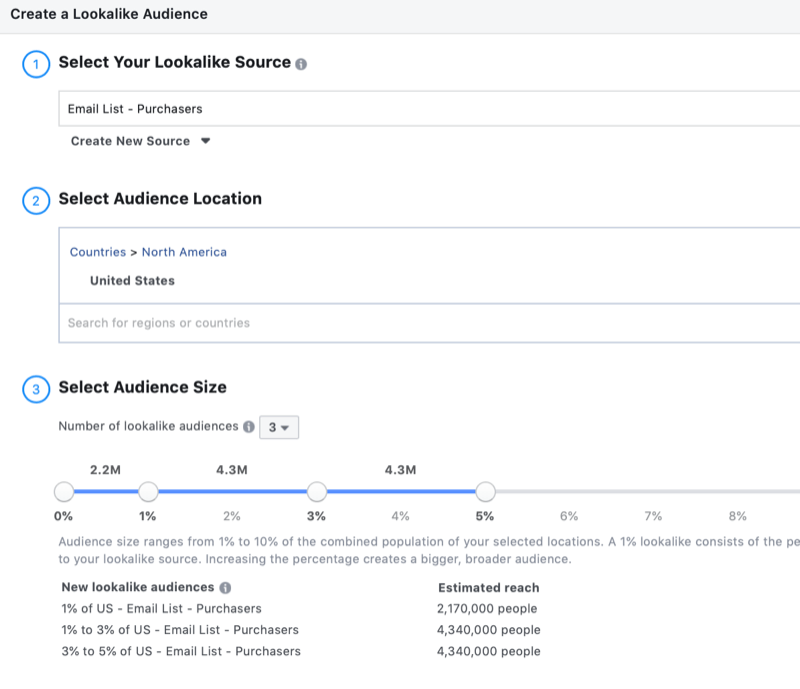
Task: Open the North America breadcrumb link
Action: click(184, 252)
